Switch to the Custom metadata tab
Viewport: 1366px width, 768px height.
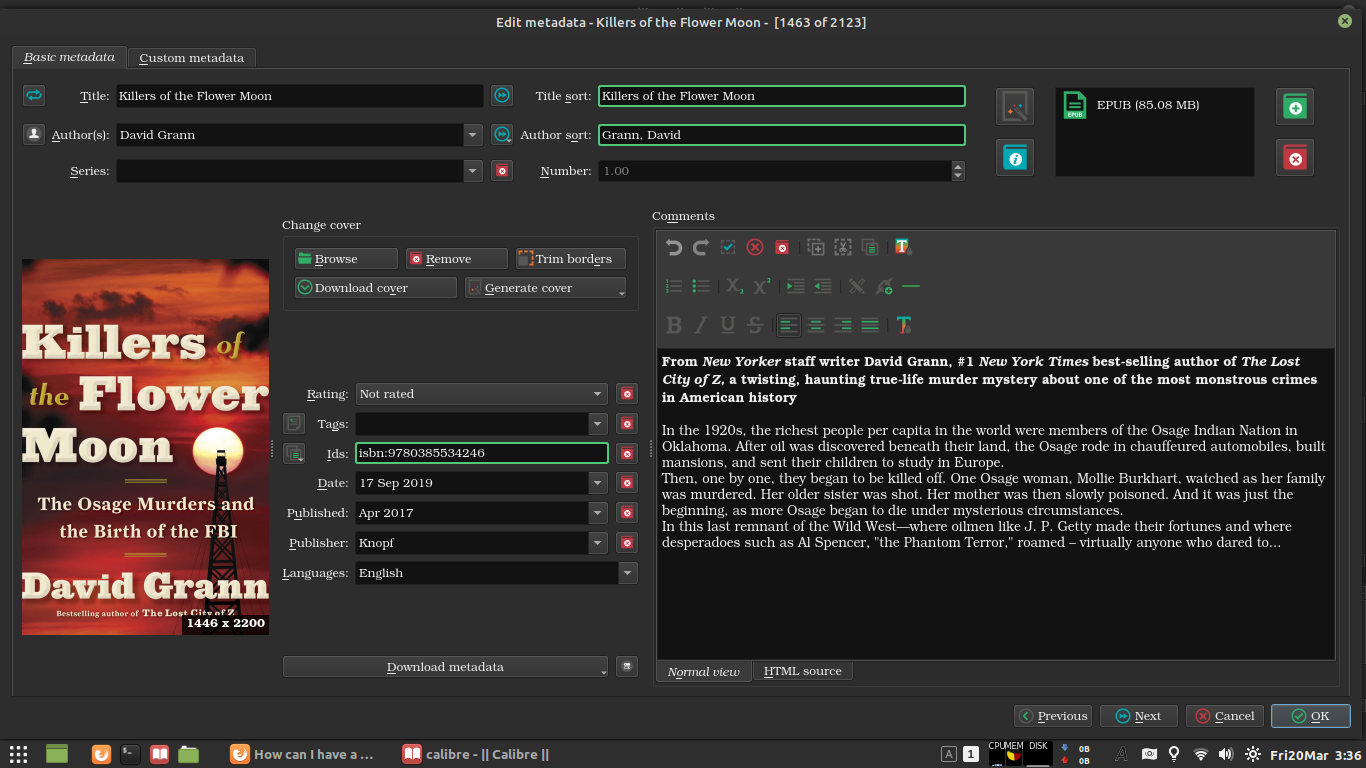click(191, 58)
